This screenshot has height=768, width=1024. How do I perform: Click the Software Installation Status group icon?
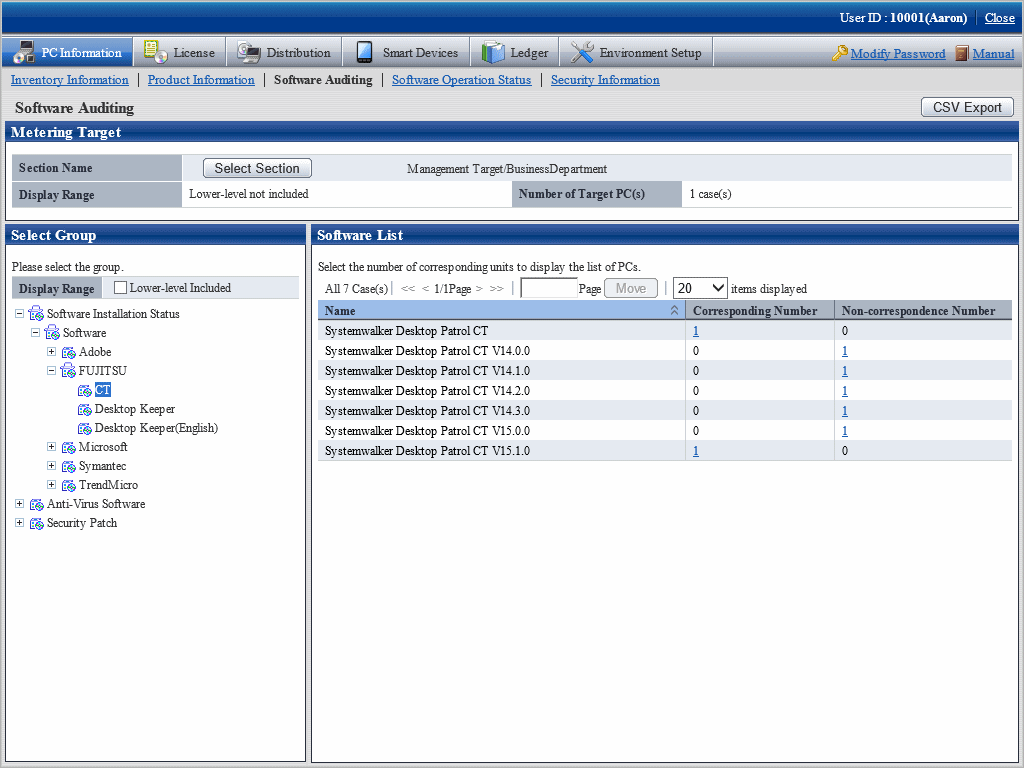pos(37,313)
